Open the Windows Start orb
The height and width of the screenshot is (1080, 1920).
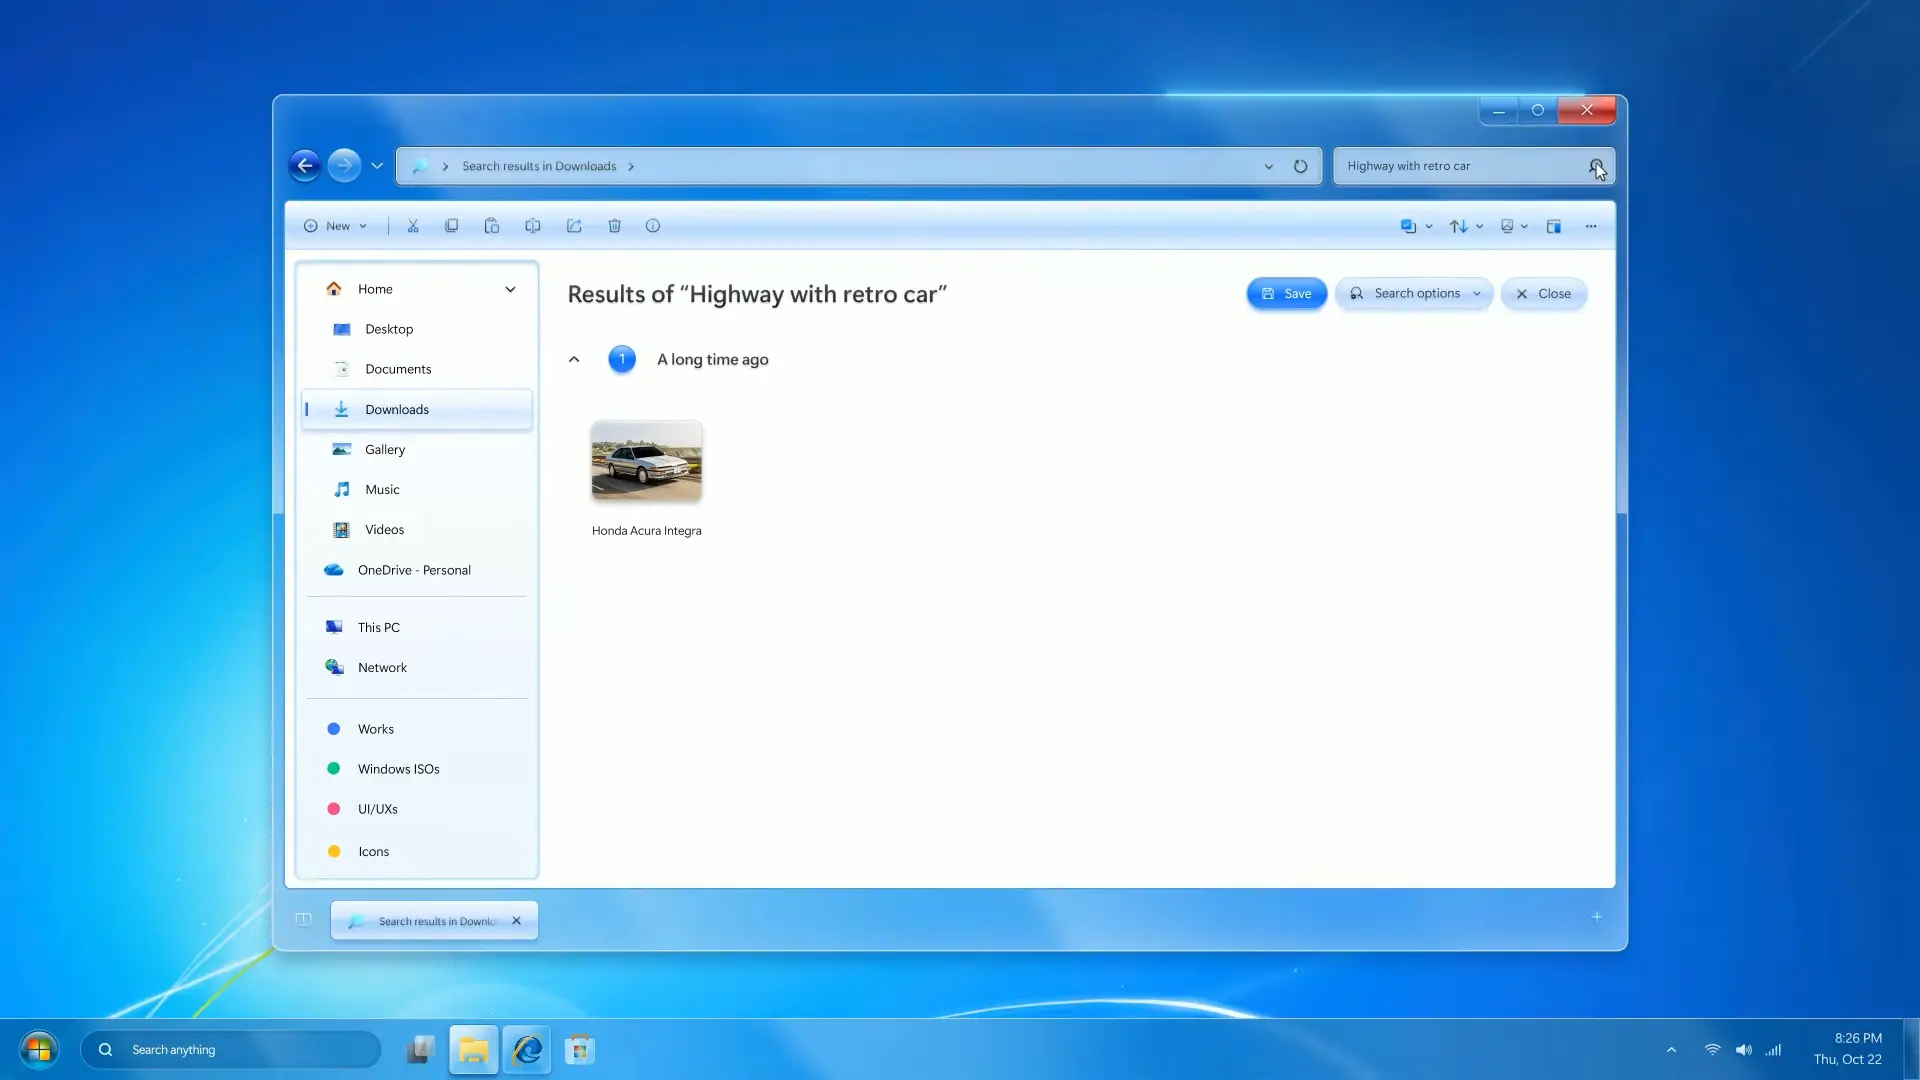[x=39, y=1050]
